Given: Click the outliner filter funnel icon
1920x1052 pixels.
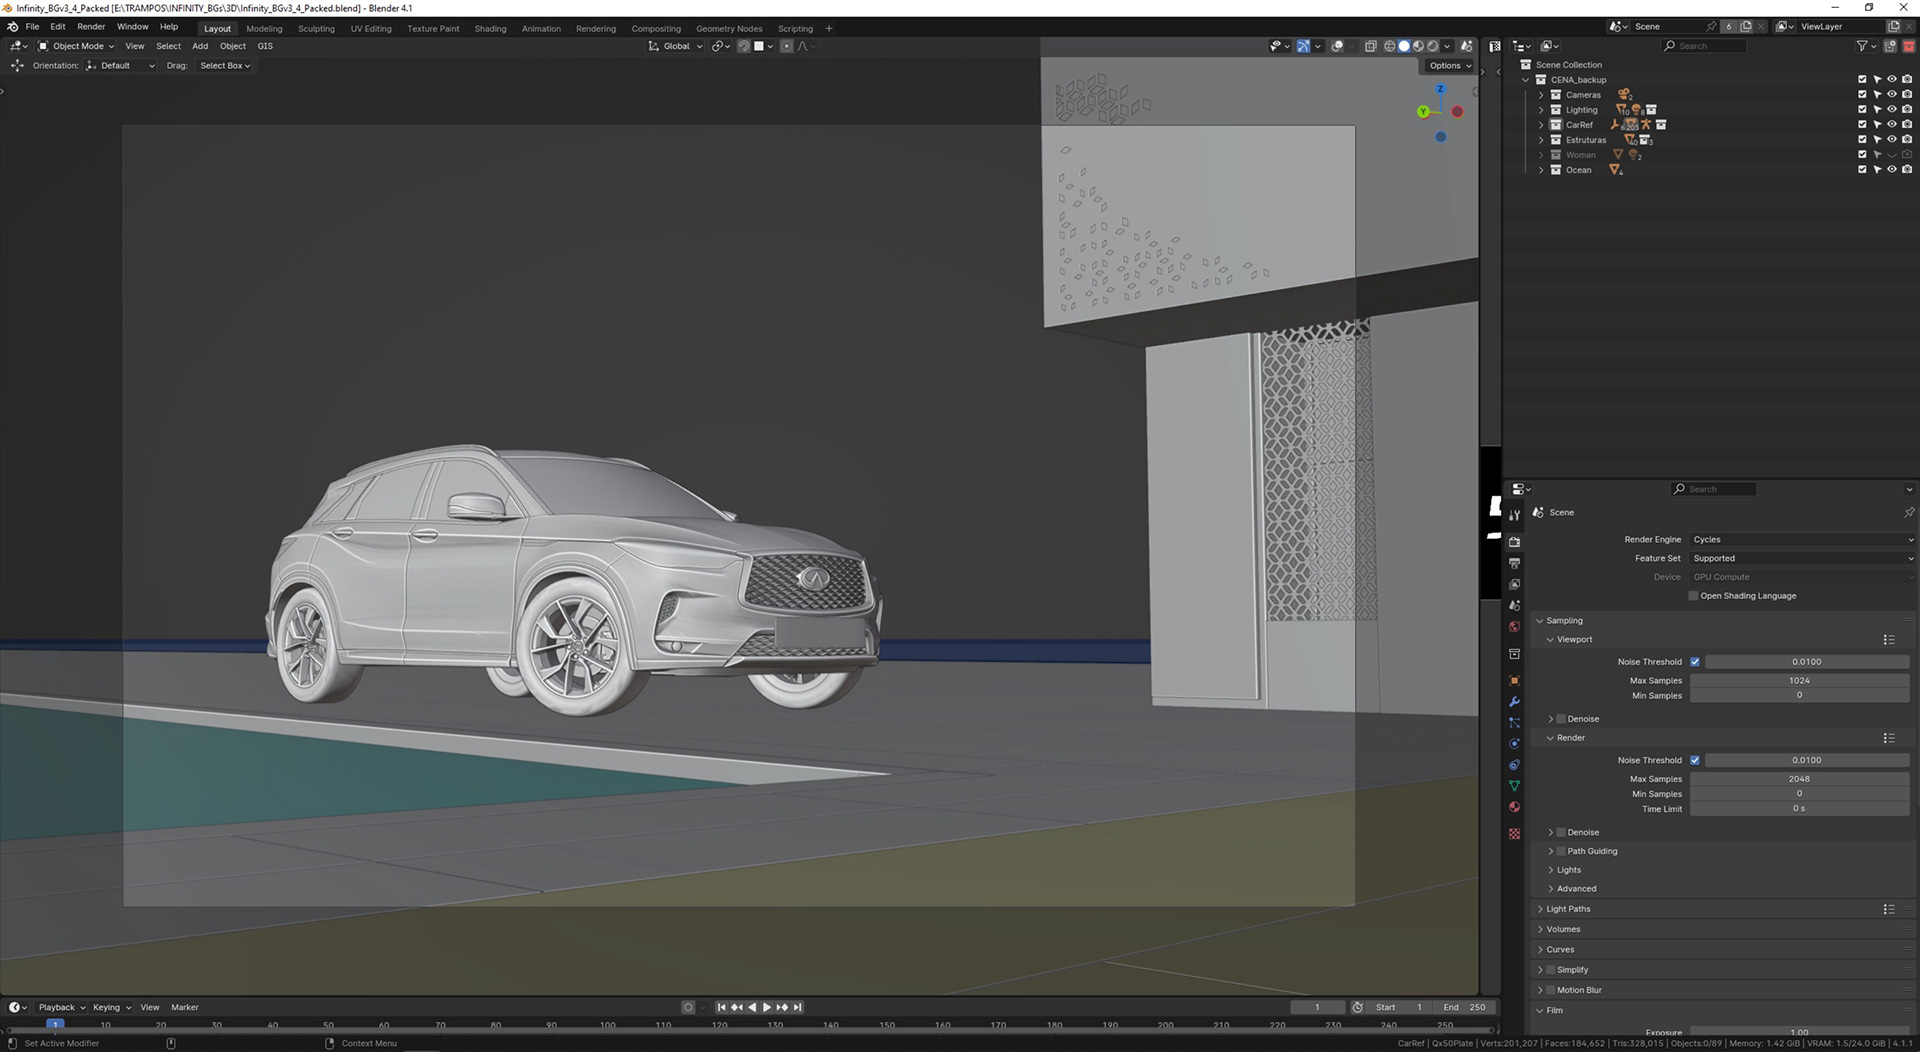Looking at the screenshot, I should click(x=1861, y=46).
